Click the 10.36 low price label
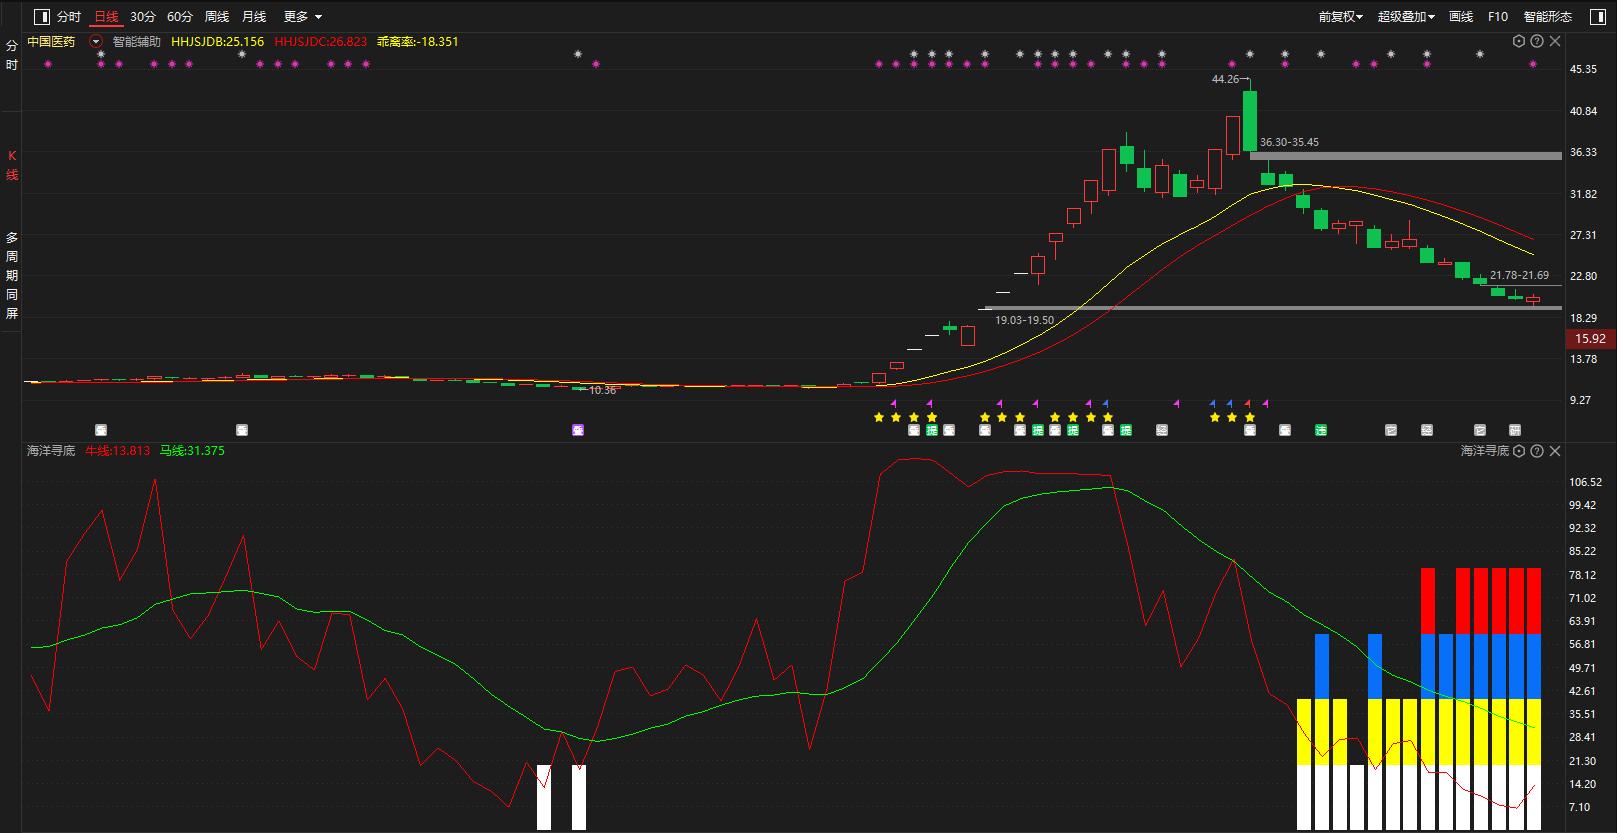Image resolution: width=1617 pixels, height=833 pixels. pyautogui.click(x=603, y=390)
